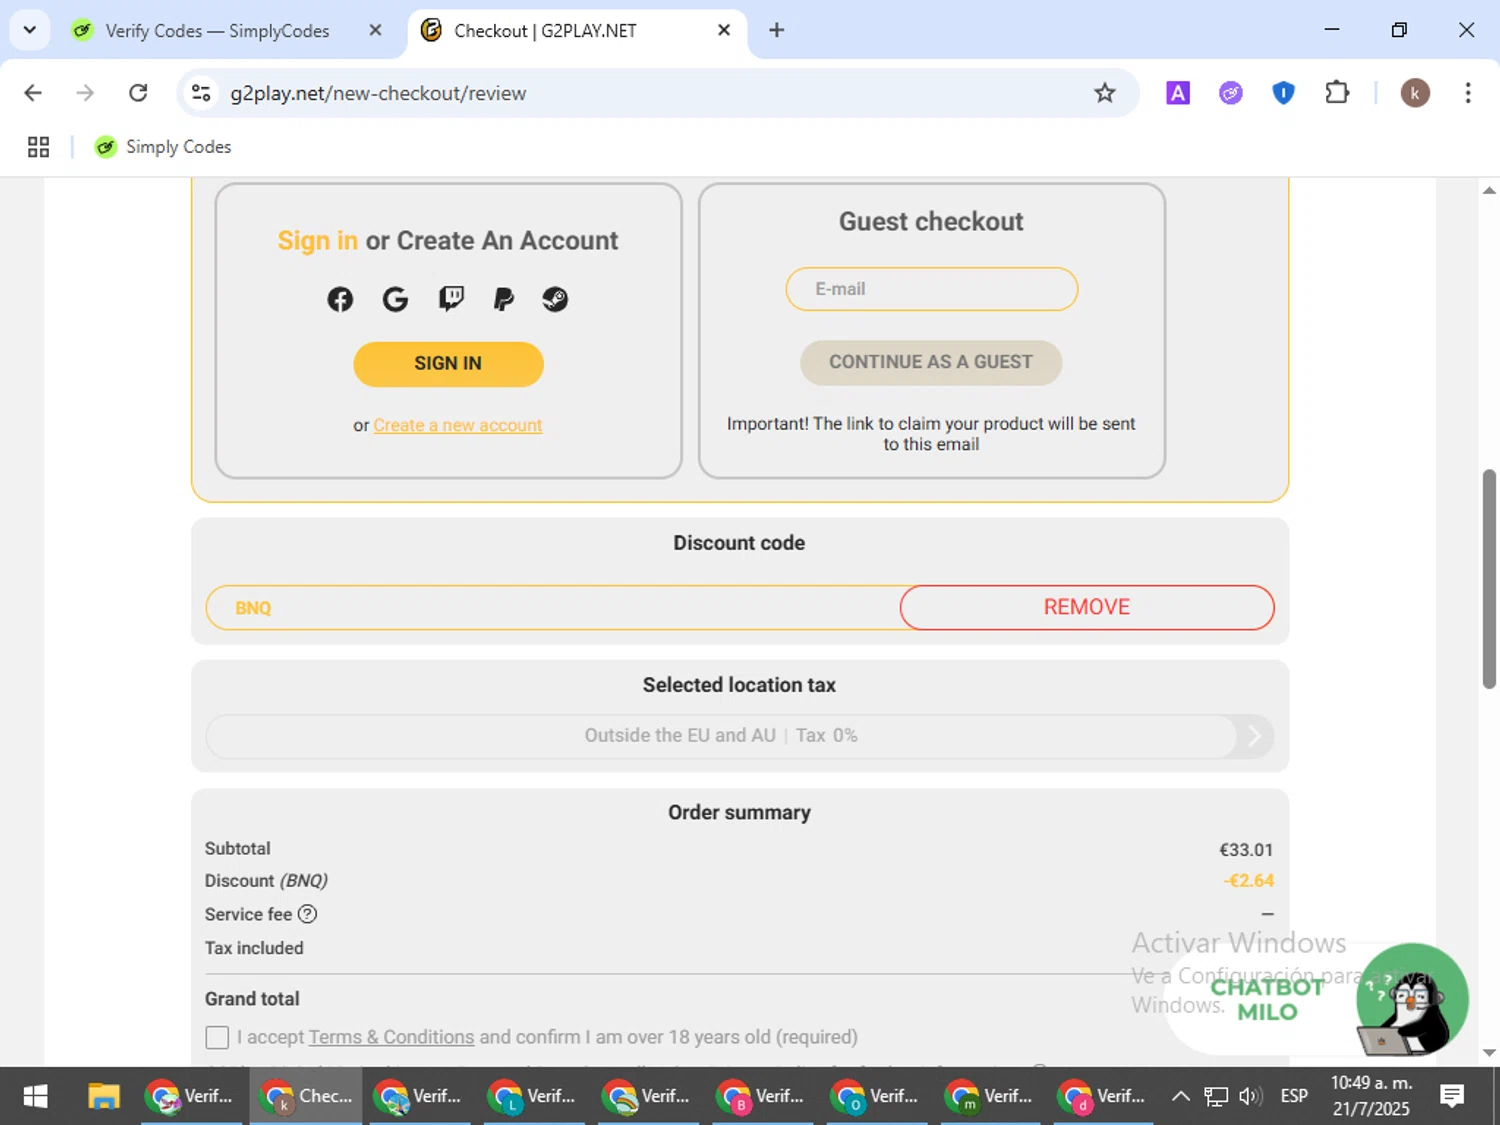Select the Checkout | G2PLAY.NET tab
Viewport: 1500px width, 1125px height.
coord(577,31)
